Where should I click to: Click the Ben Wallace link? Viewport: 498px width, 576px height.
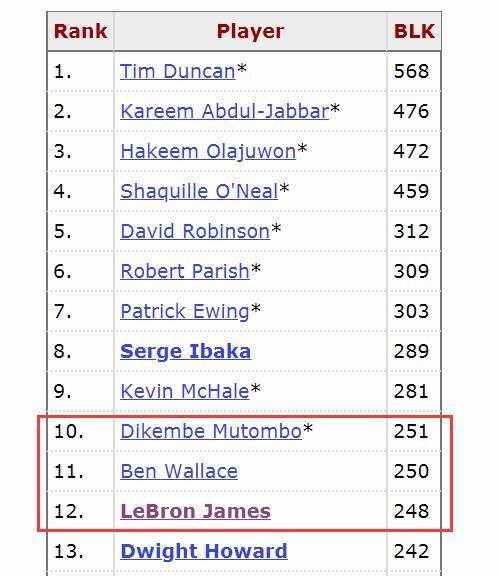point(179,471)
